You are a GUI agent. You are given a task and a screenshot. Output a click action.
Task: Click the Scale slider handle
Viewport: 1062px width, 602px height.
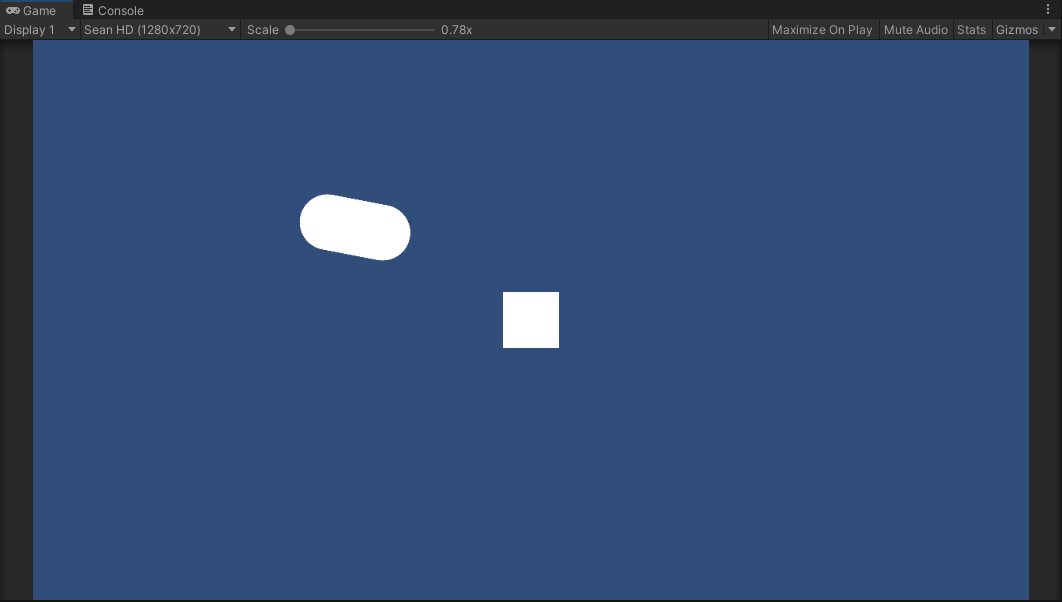(290, 30)
